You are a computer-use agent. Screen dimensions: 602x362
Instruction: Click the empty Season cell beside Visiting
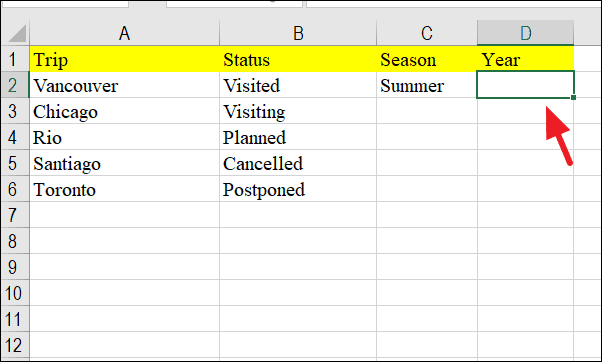(427, 111)
